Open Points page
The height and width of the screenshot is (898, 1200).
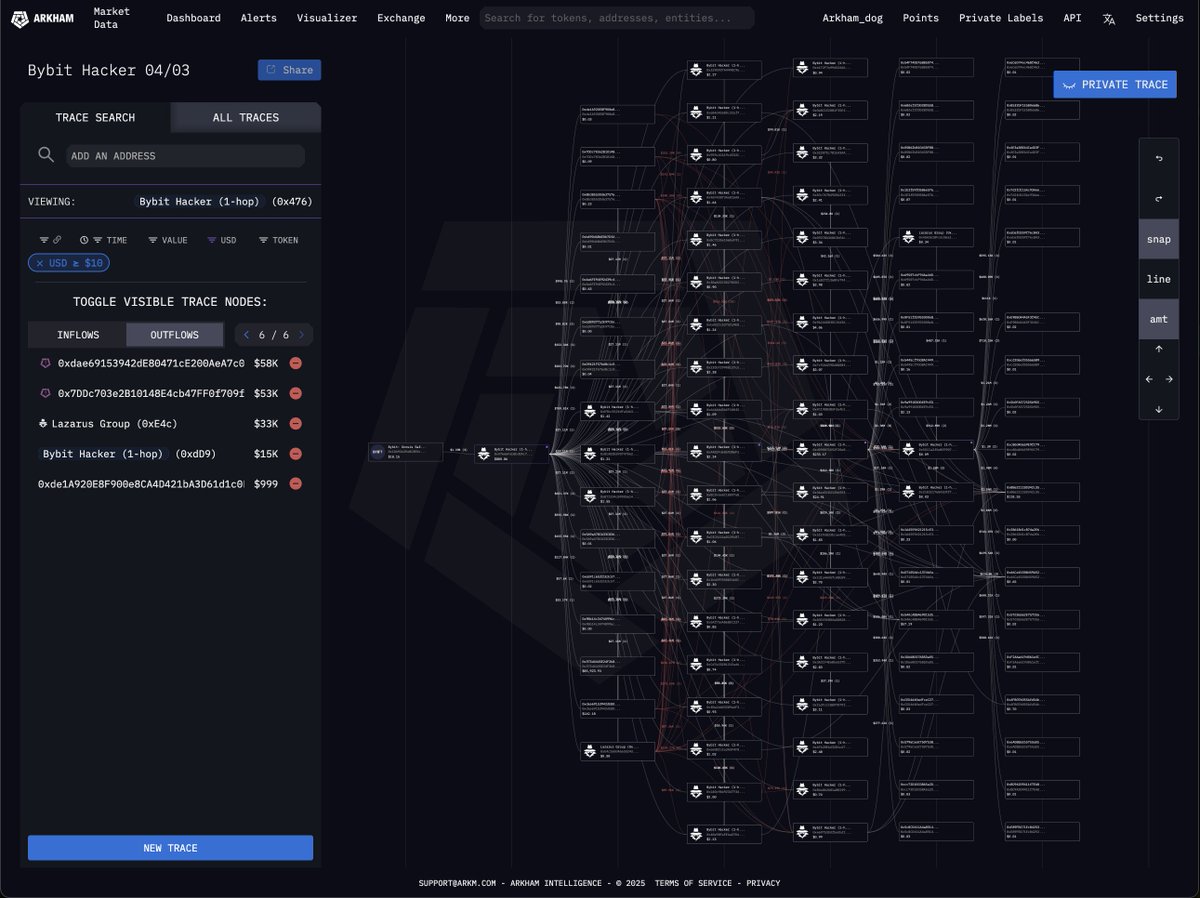(x=920, y=18)
